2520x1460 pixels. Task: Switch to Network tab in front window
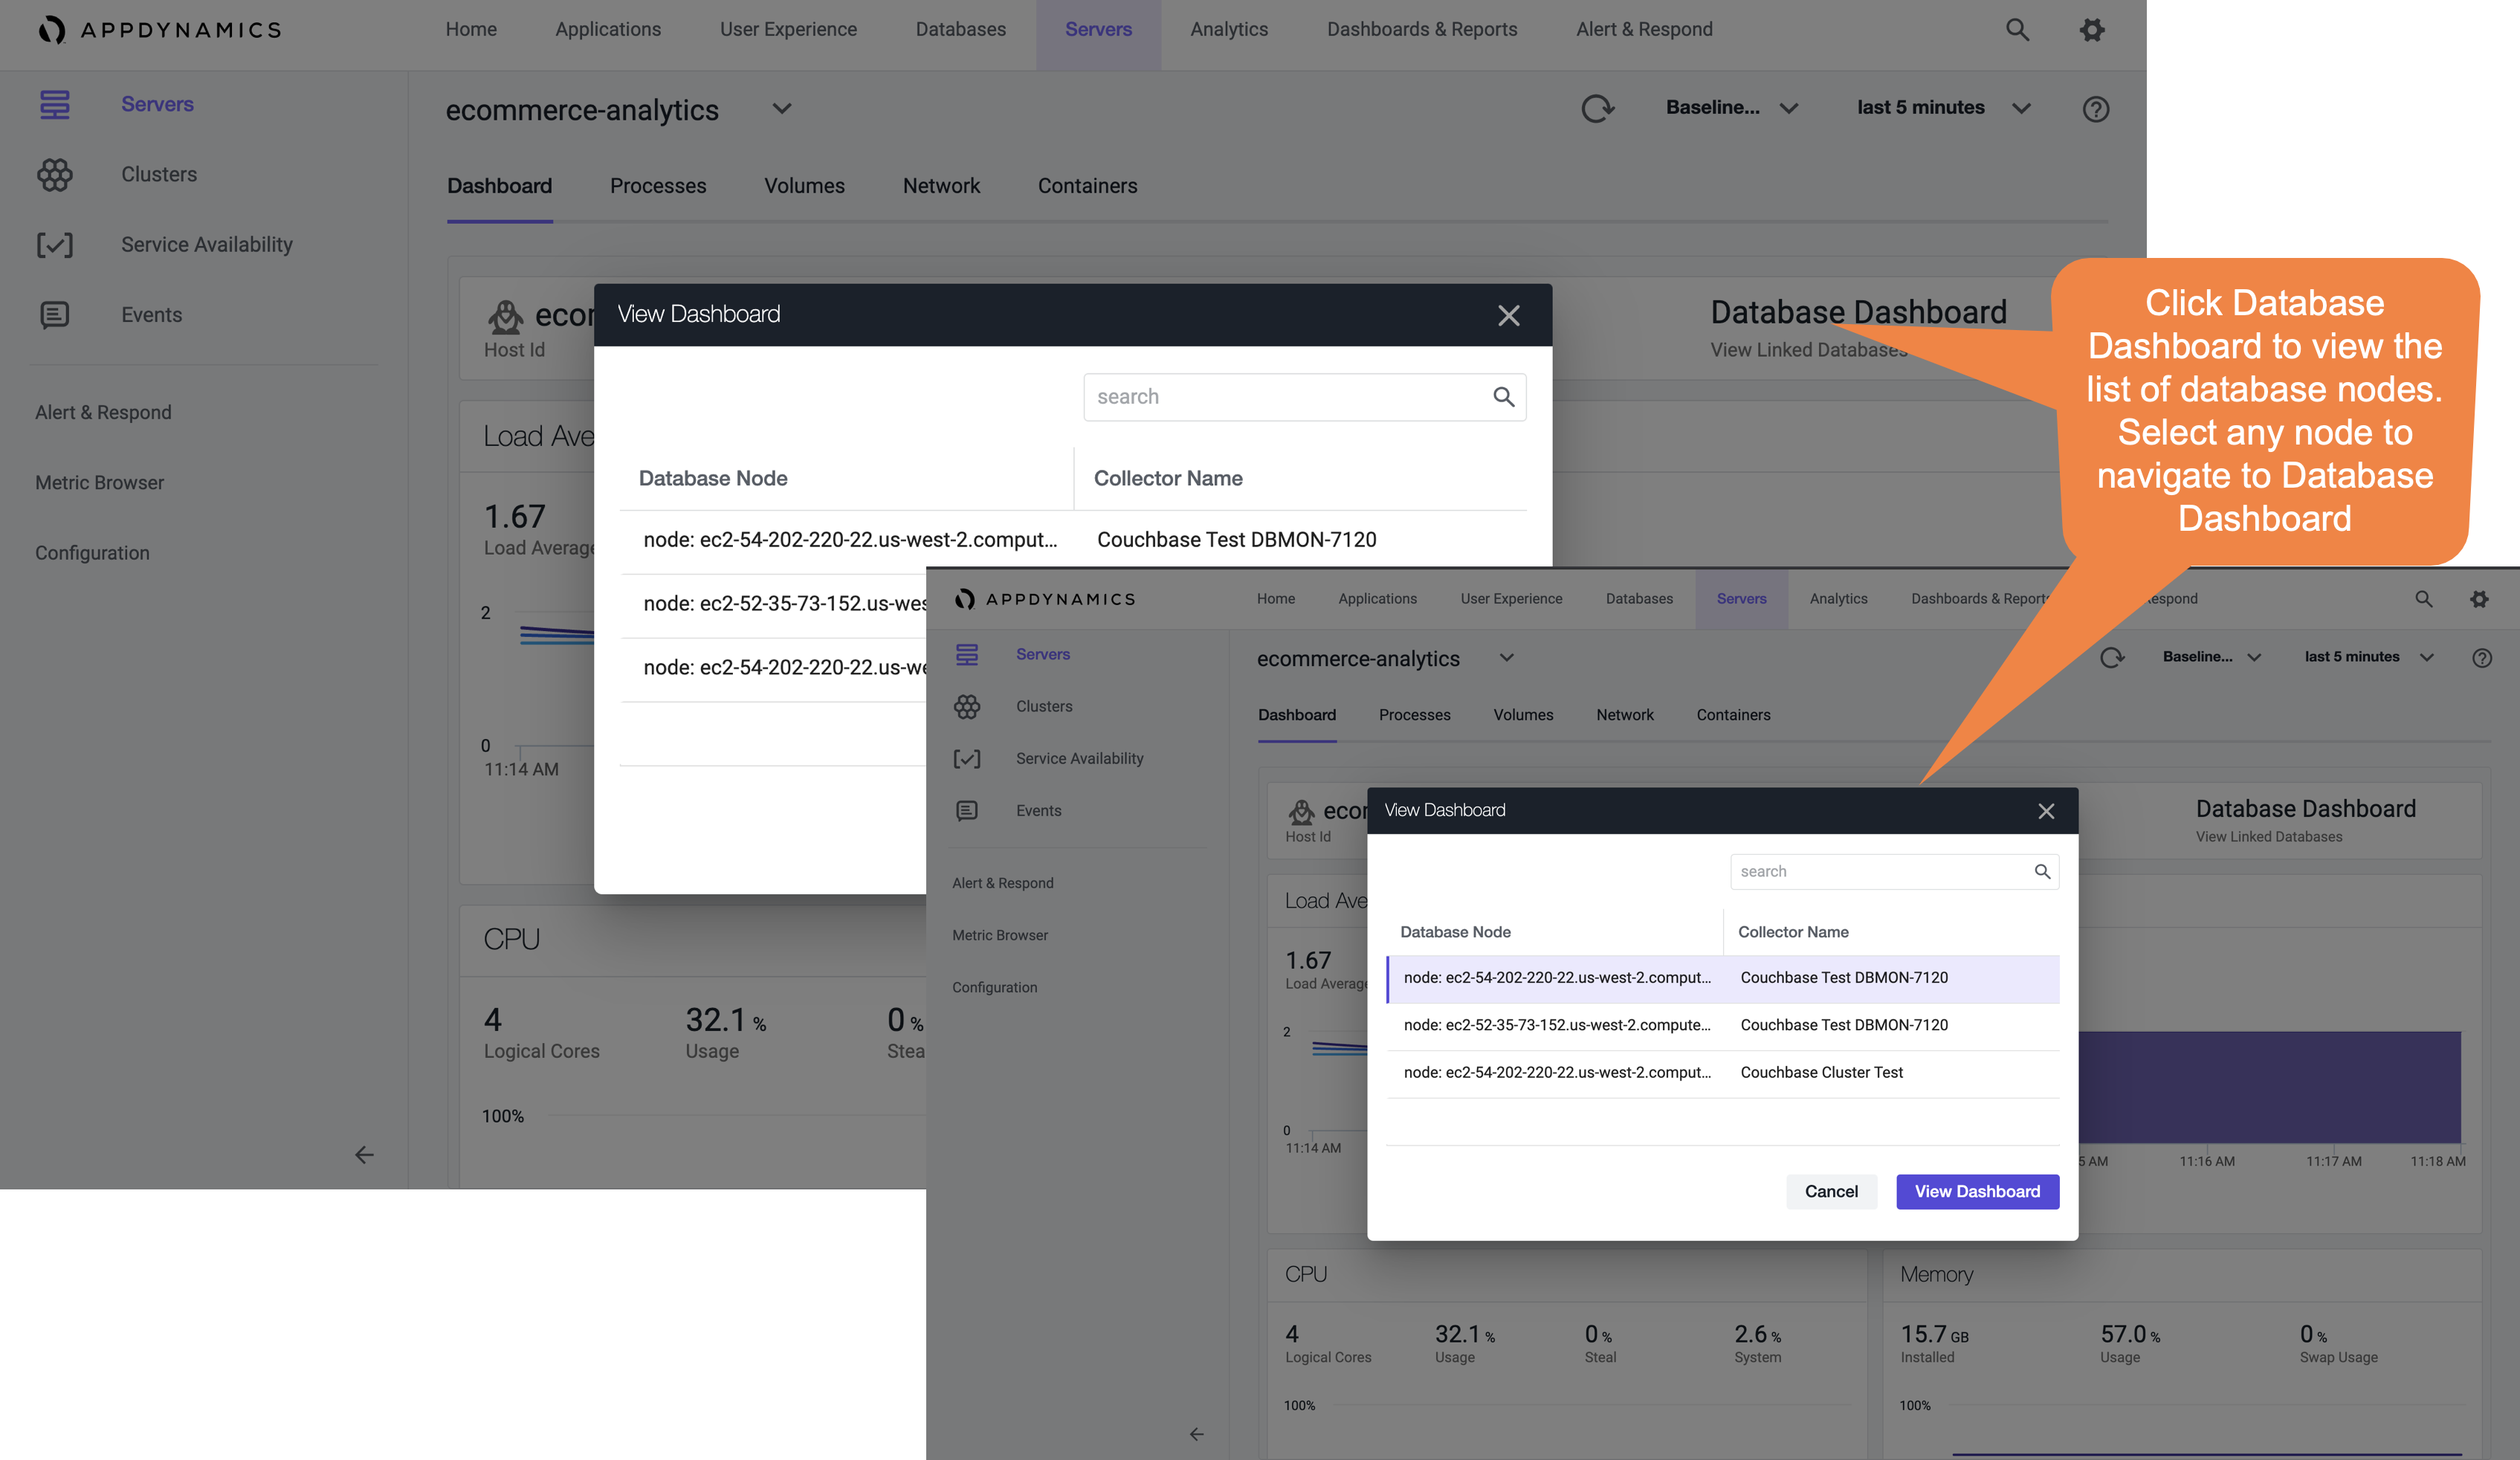click(x=1624, y=715)
